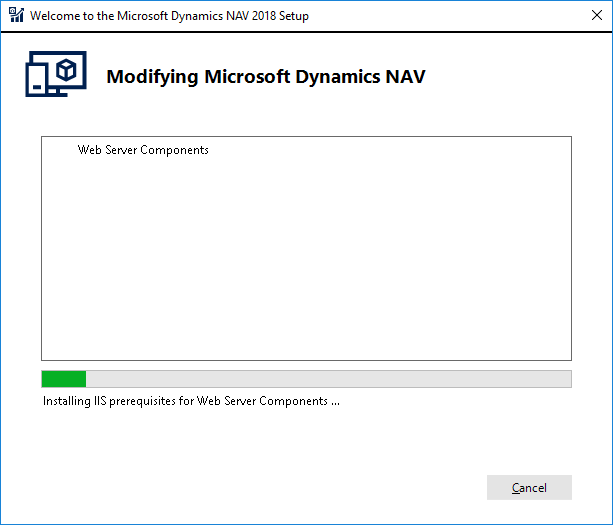Click the window title Welcome to Setup text
The image size is (613, 525).
pos(169,16)
